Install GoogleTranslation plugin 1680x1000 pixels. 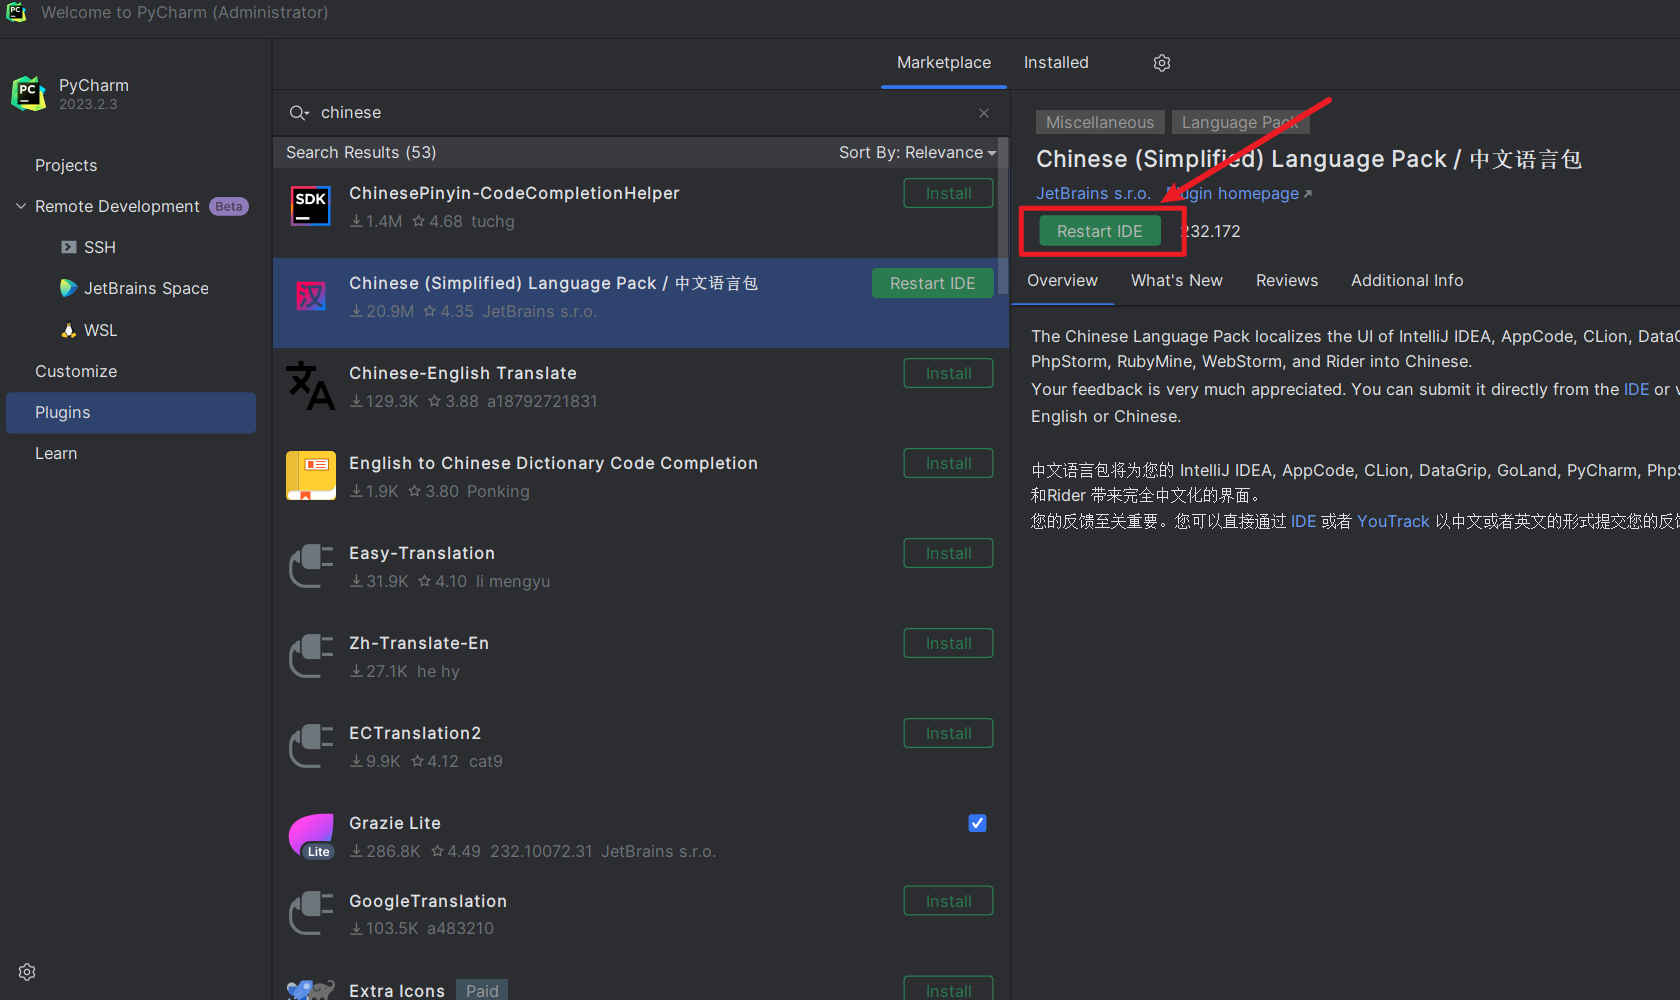(x=948, y=901)
